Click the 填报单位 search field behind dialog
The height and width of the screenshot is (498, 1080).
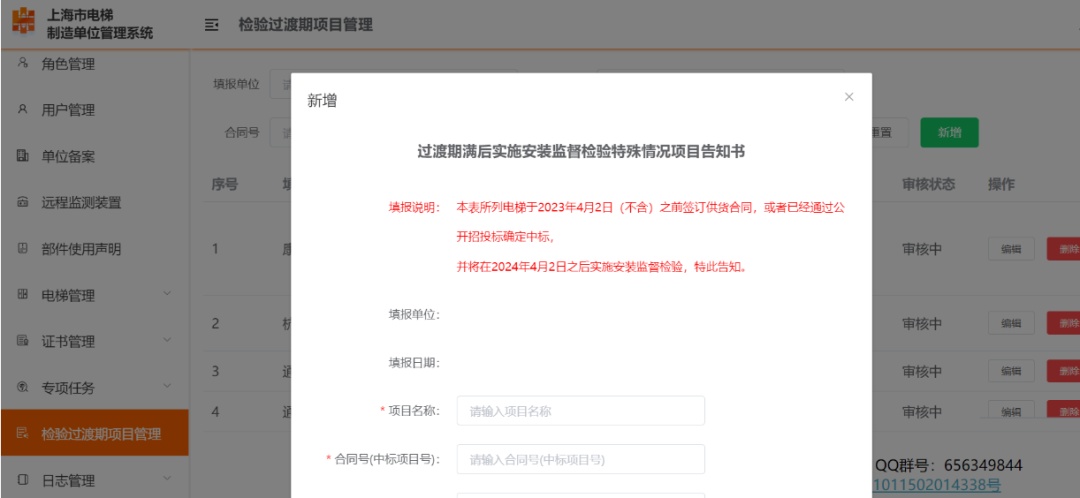click(x=280, y=84)
